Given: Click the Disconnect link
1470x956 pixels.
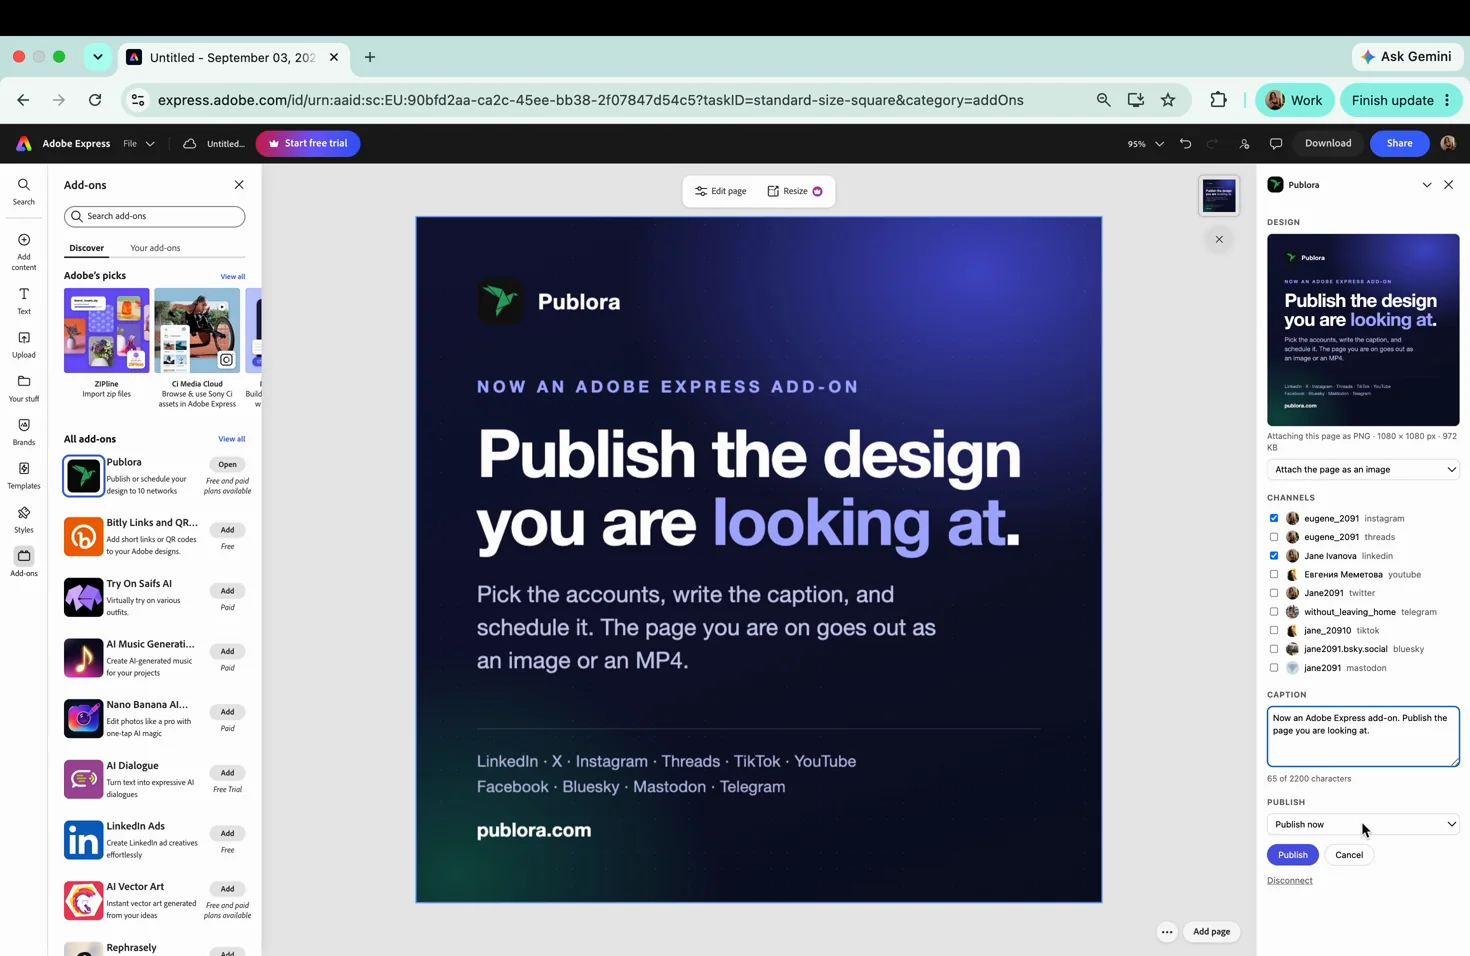Looking at the screenshot, I should coord(1289,881).
